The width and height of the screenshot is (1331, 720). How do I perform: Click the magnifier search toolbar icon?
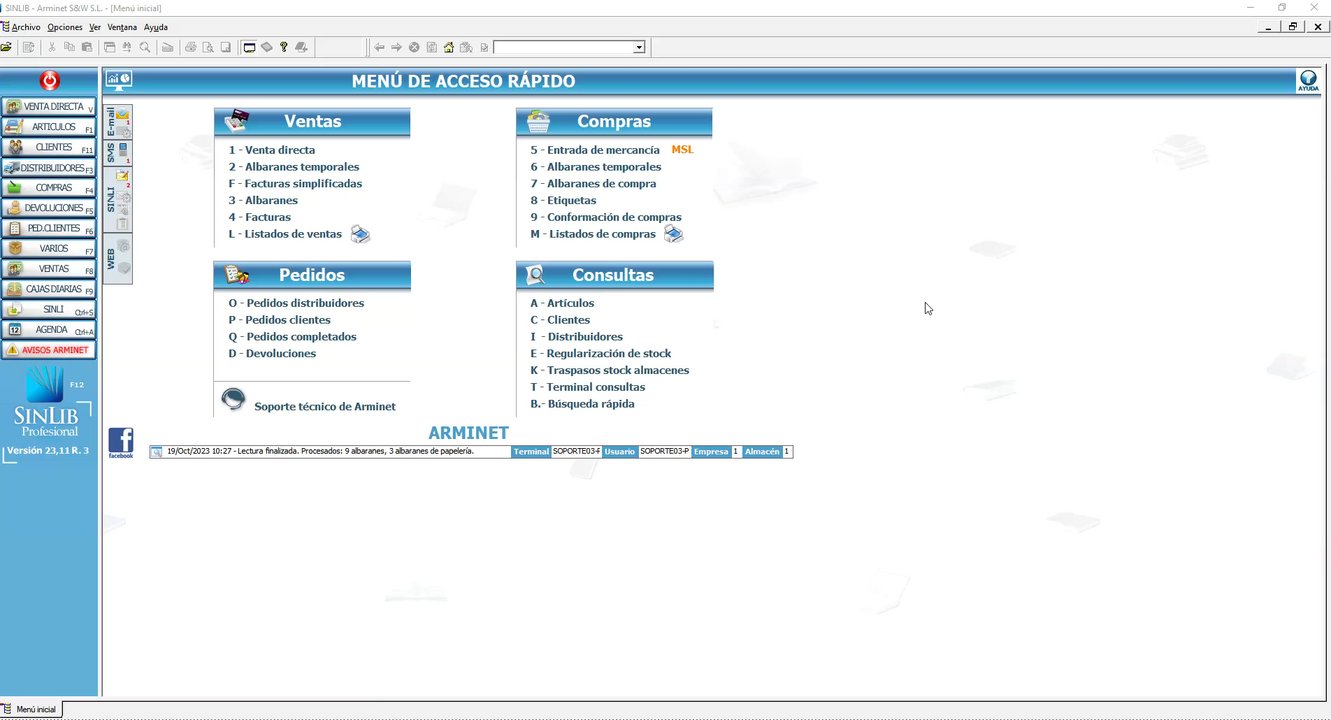click(145, 47)
